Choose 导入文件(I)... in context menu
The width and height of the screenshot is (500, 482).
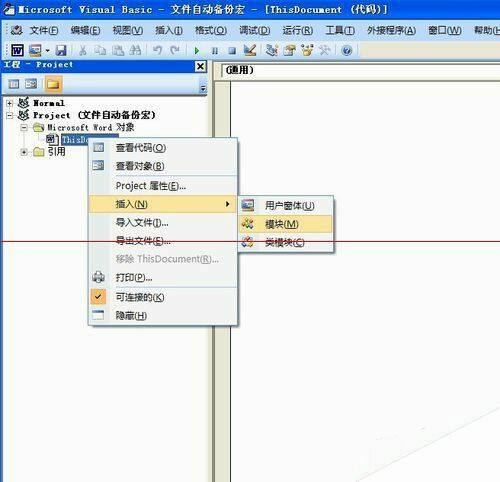click(x=163, y=223)
